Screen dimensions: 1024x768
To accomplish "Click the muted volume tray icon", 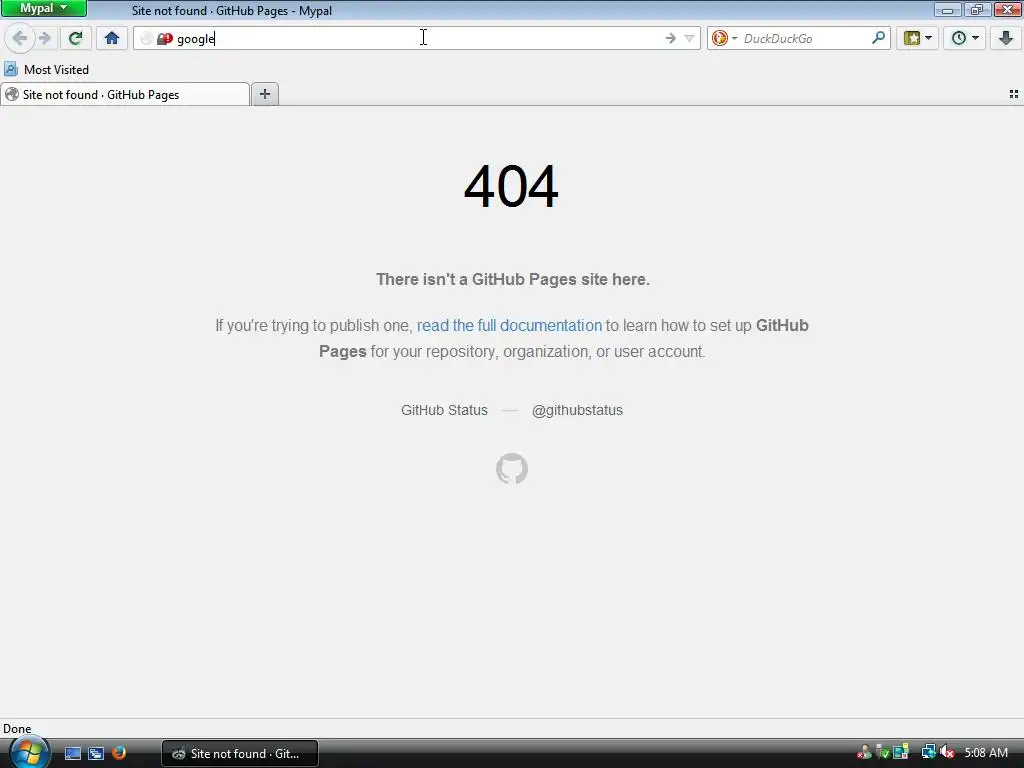I will pos(948,752).
